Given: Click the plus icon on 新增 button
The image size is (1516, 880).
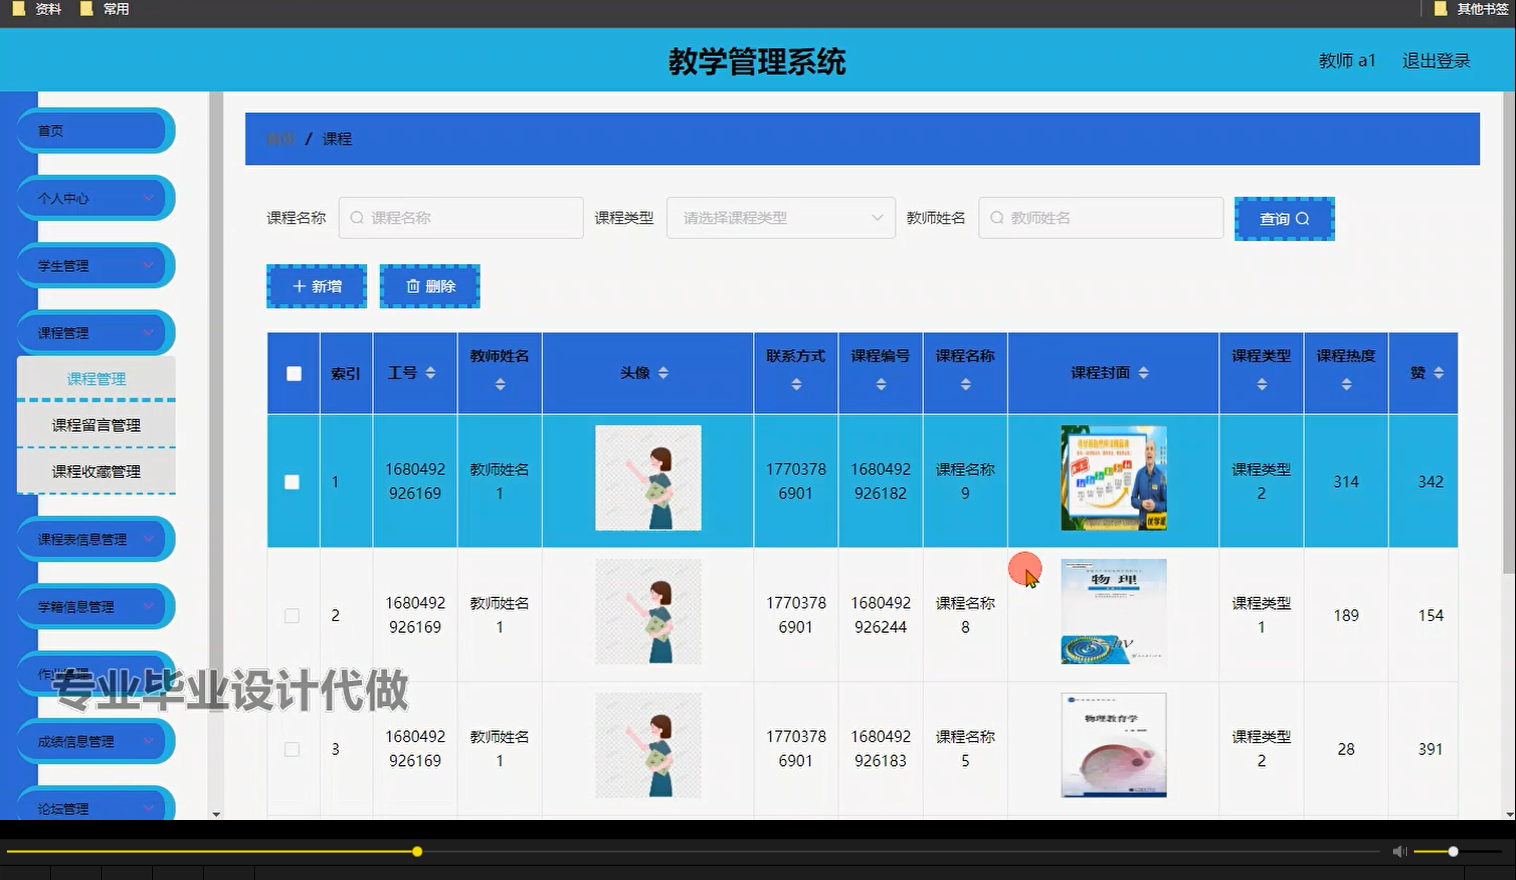Looking at the screenshot, I should tap(298, 286).
